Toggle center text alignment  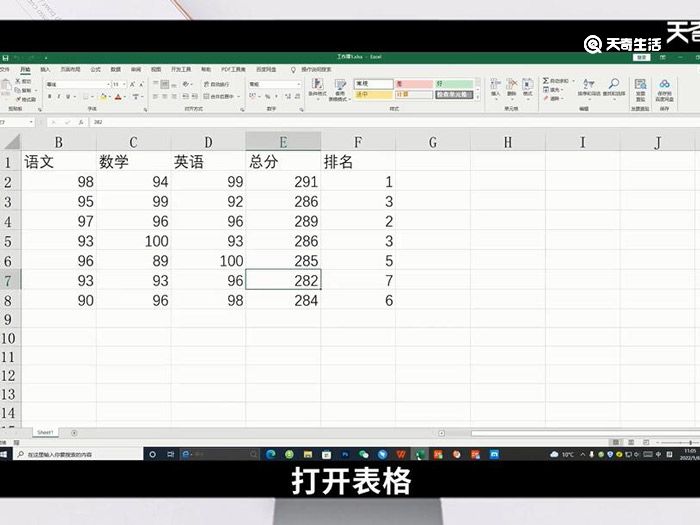click(165, 96)
